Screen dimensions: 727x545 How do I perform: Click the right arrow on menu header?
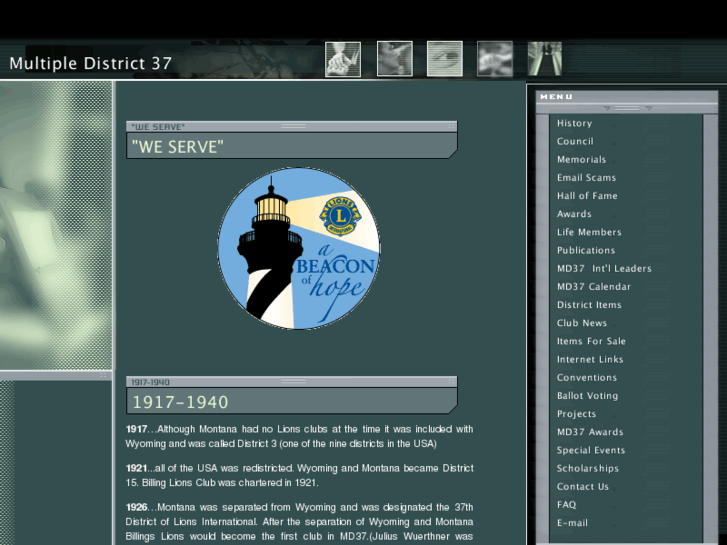648,109
